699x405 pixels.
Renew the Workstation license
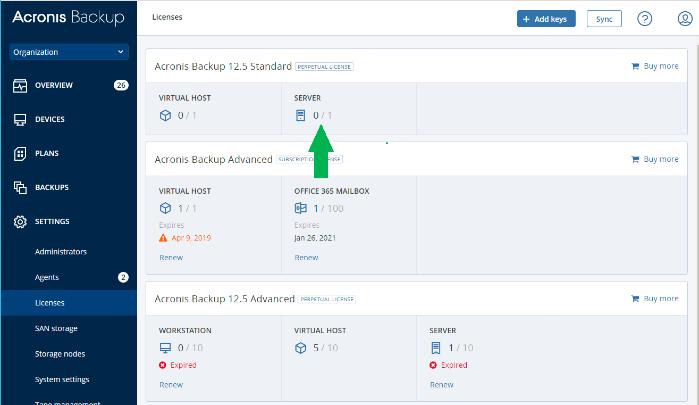[171, 385]
